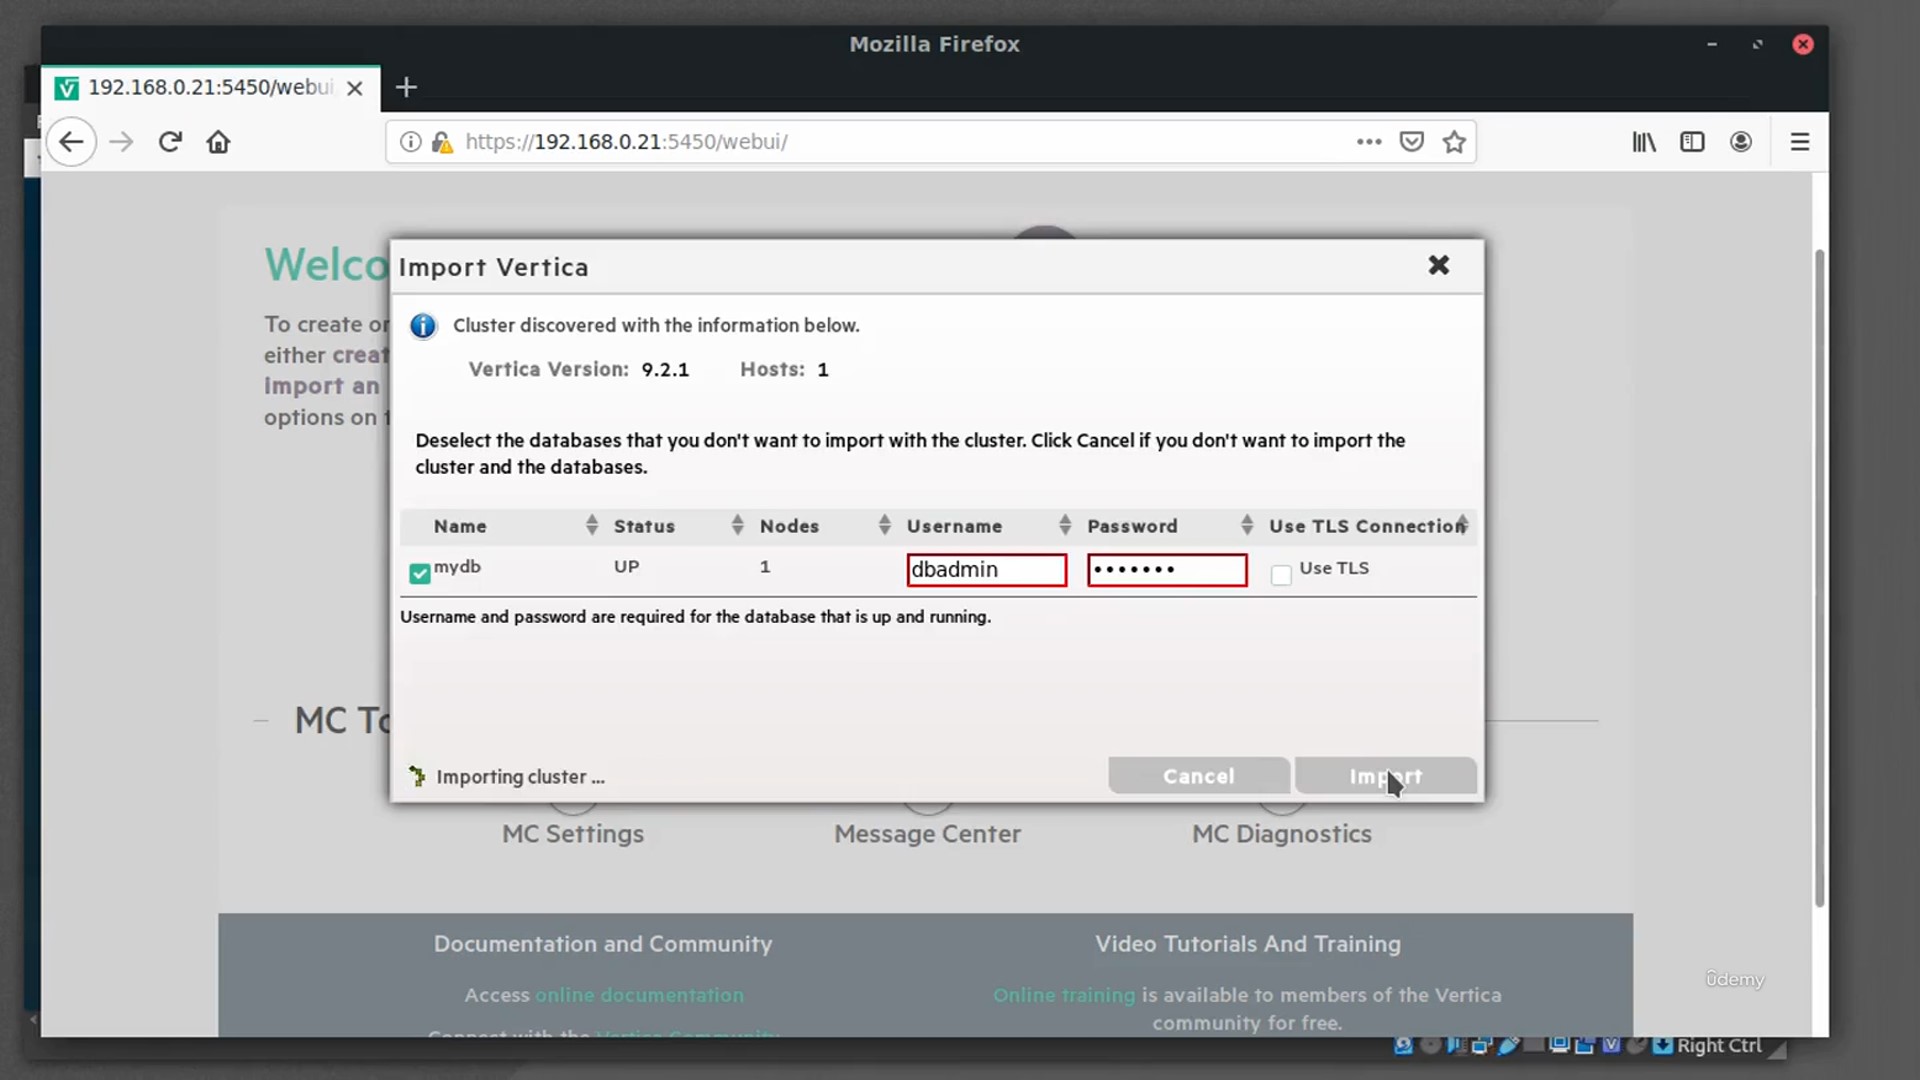Sort table by Name column arrows
Viewport: 1920px width, 1080px height.
(x=591, y=525)
